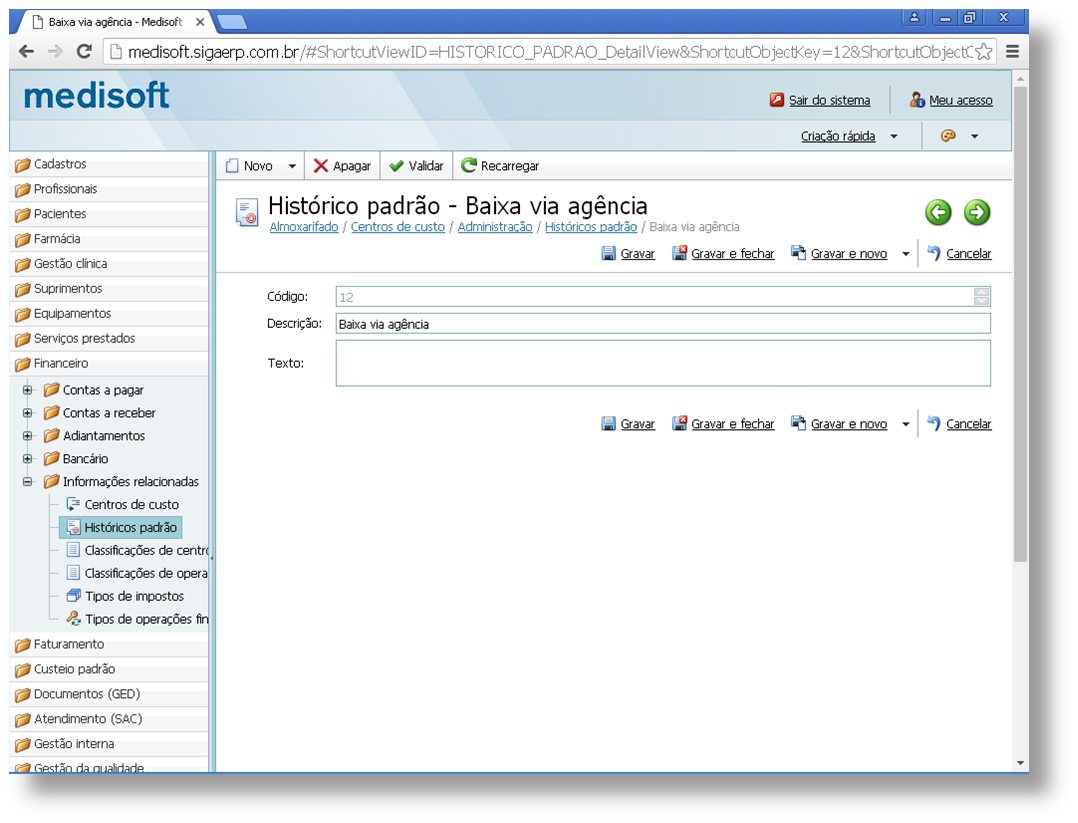The width and height of the screenshot is (1078, 823).
Task: Open the Farmácia menu folder
Action: click(109, 239)
